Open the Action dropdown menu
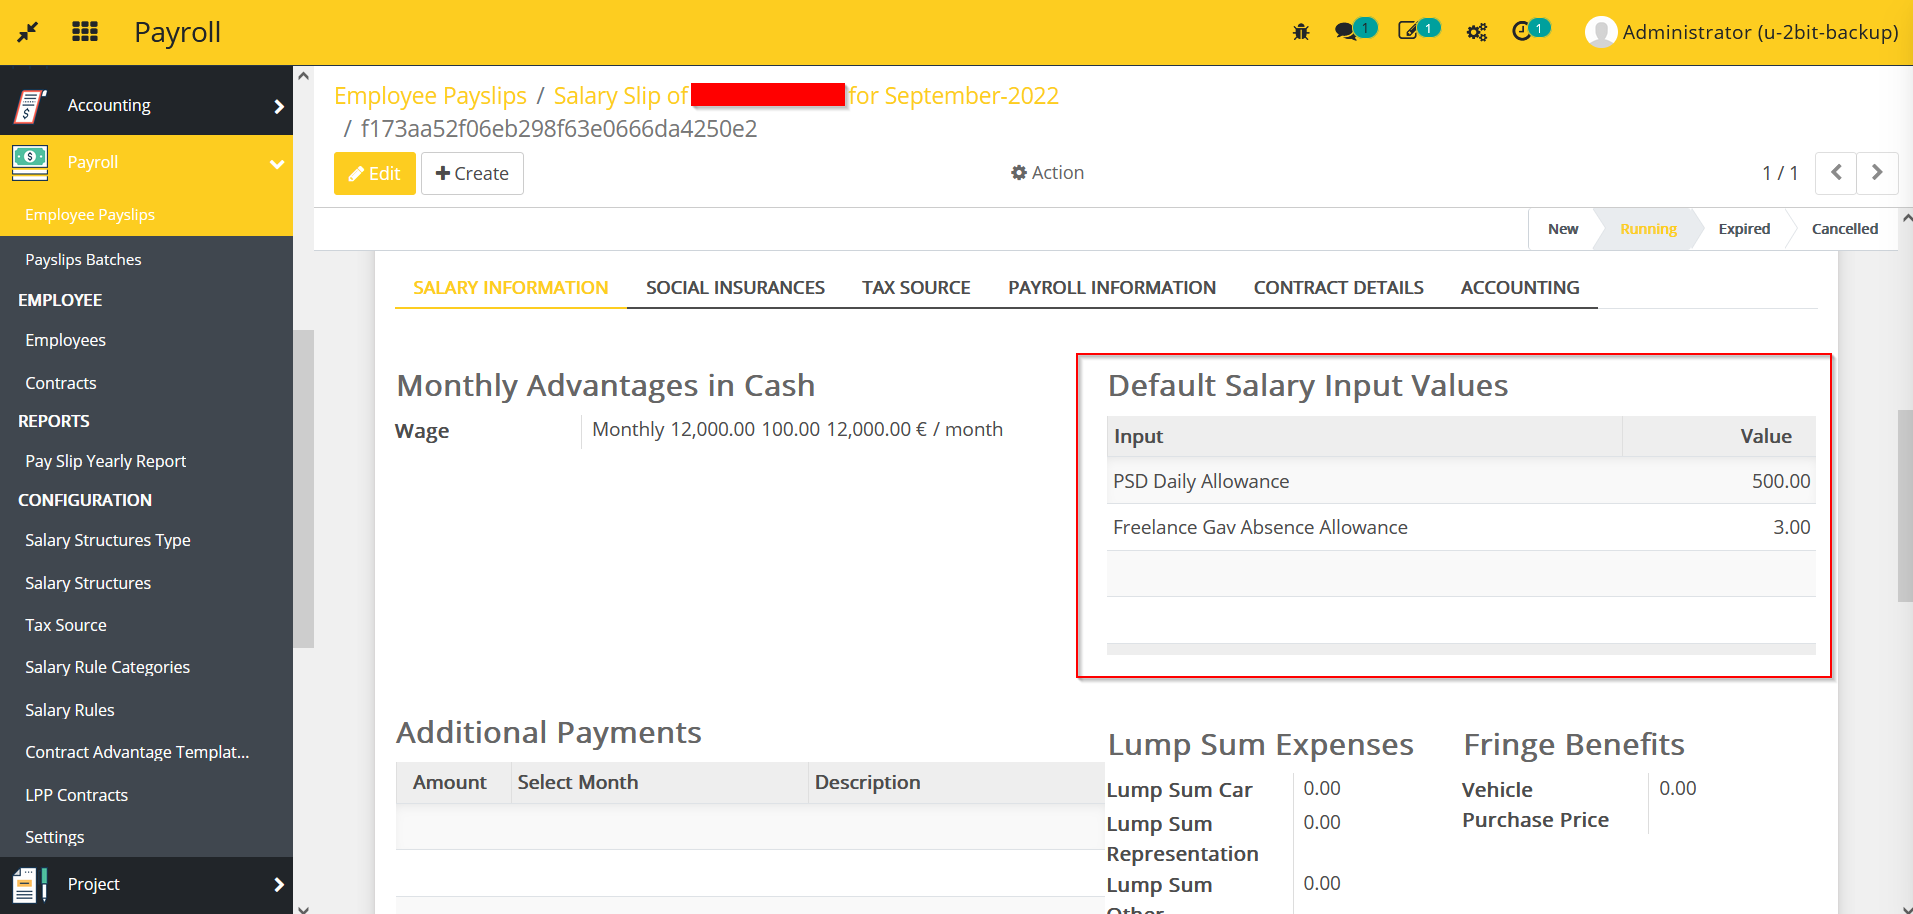This screenshot has height=914, width=1913. pyautogui.click(x=1047, y=173)
